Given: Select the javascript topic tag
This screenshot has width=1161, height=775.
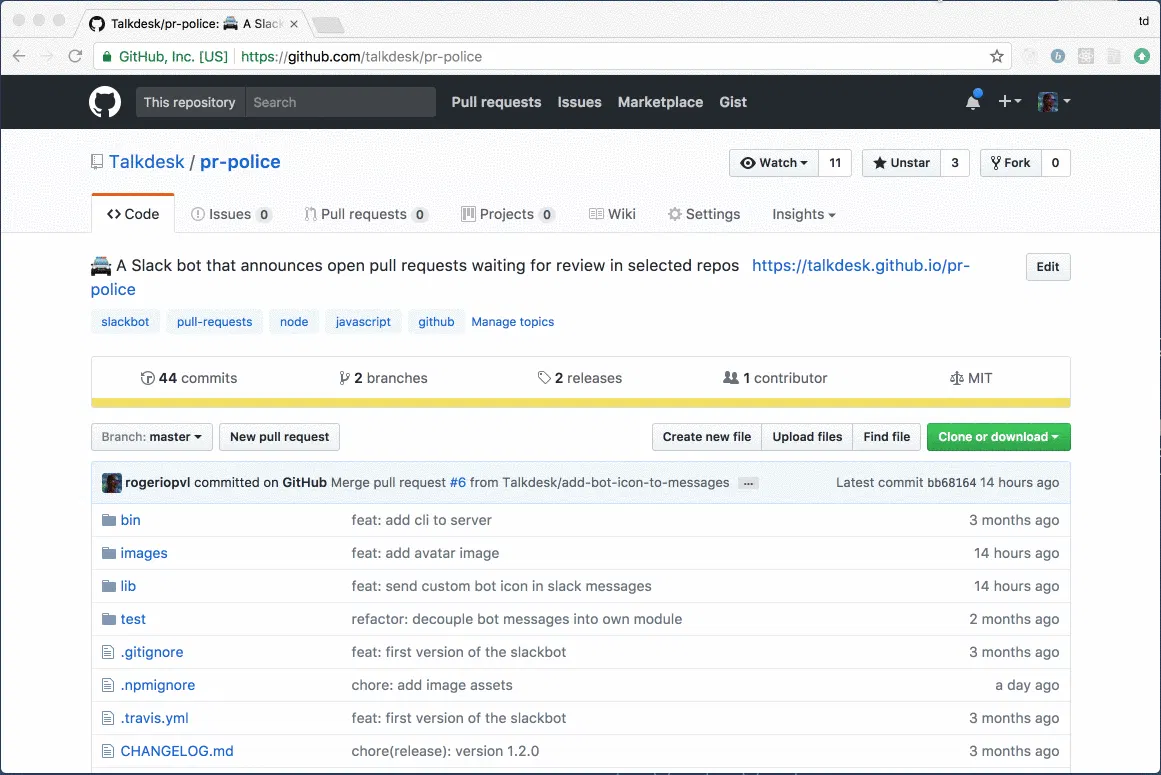Looking at the screenshot, I should (363, 322).
